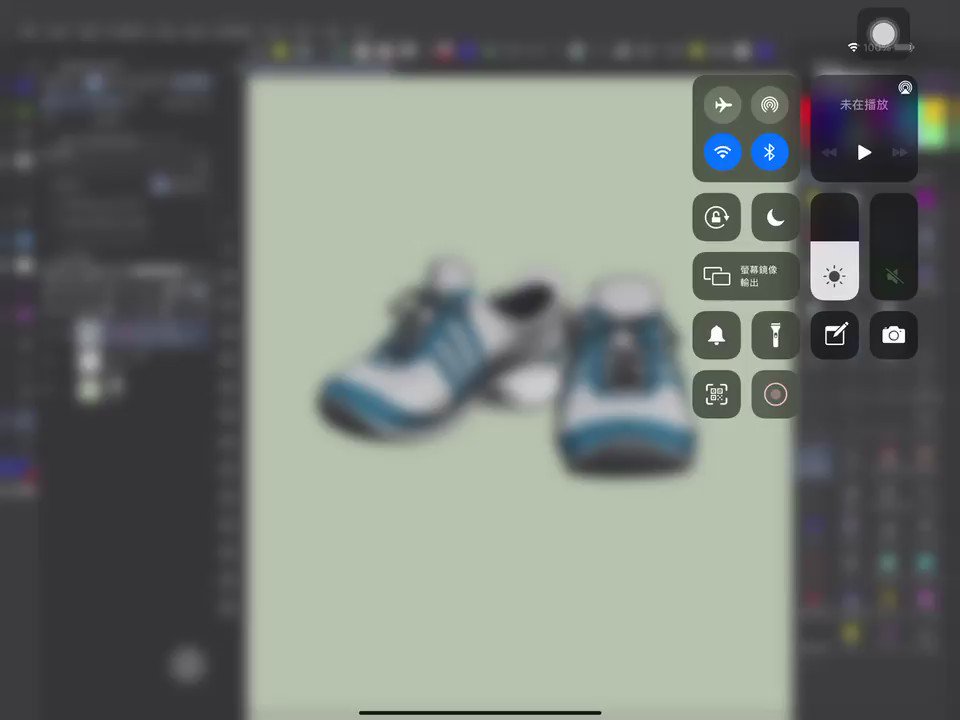Turn off Bluetooth in Control Center
Screen dimensions: 960x720
pos(770,152)
